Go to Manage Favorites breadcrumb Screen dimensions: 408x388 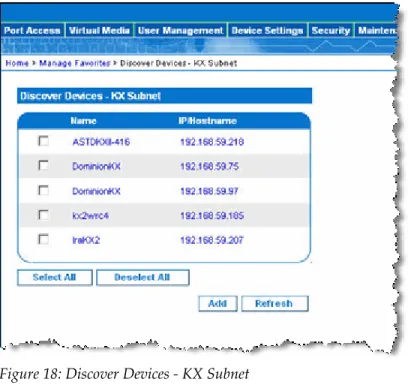click(x=75, y=63)
